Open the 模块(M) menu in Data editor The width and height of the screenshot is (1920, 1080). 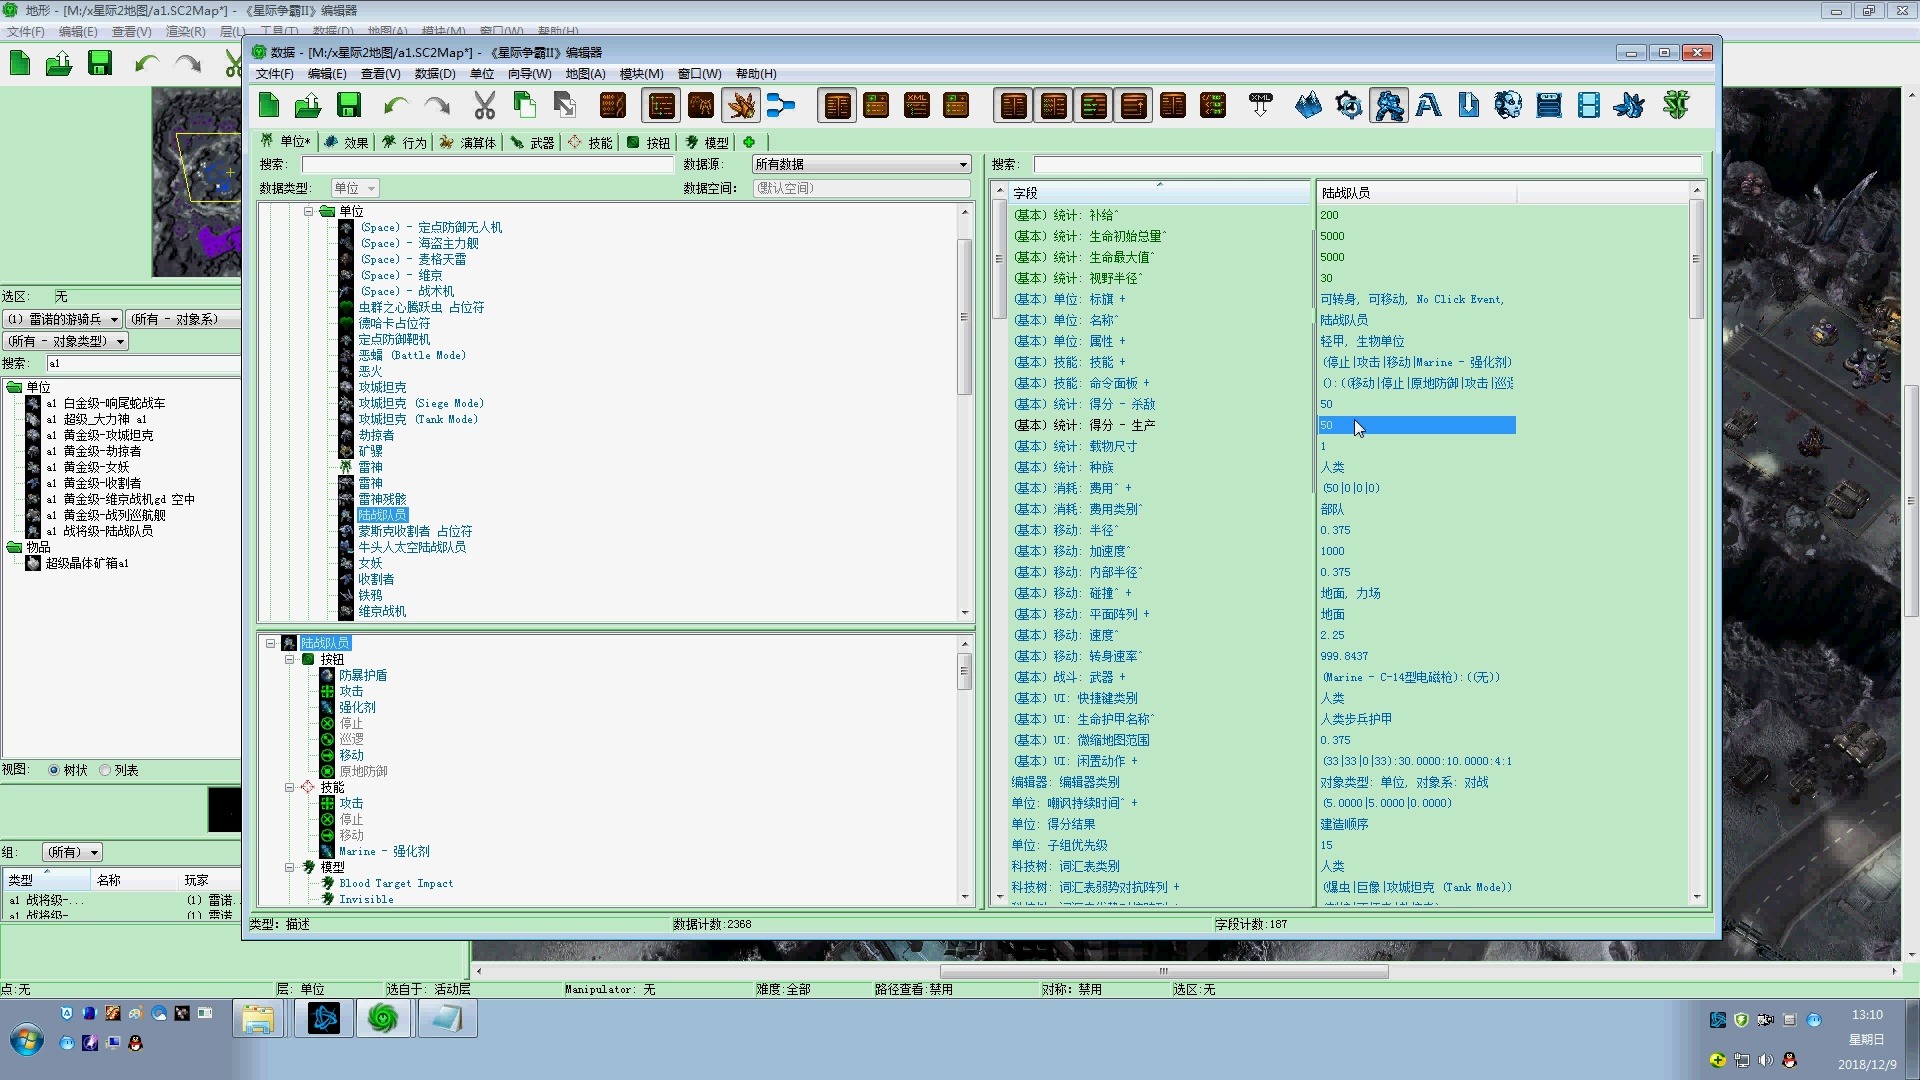click(641, 74)
